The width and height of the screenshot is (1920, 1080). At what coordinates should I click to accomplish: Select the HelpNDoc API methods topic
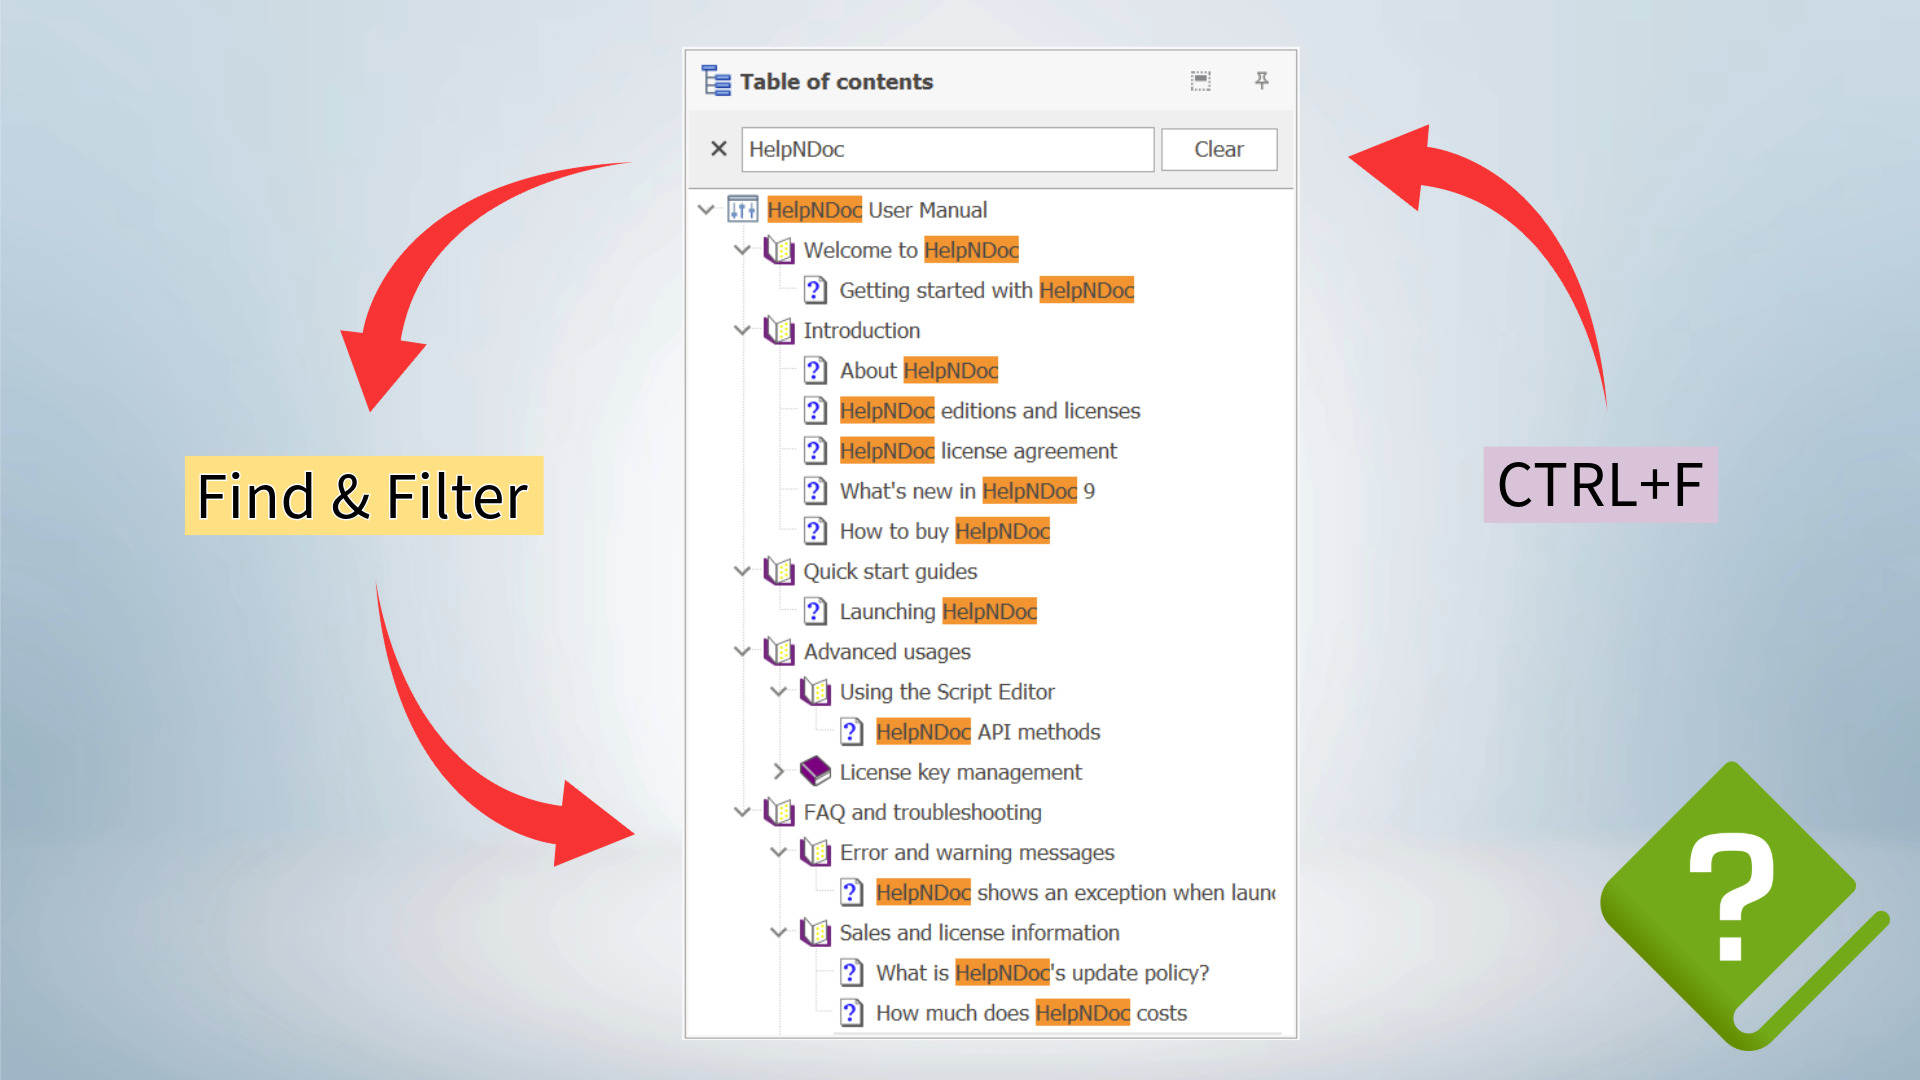click(x=988, y=732)
